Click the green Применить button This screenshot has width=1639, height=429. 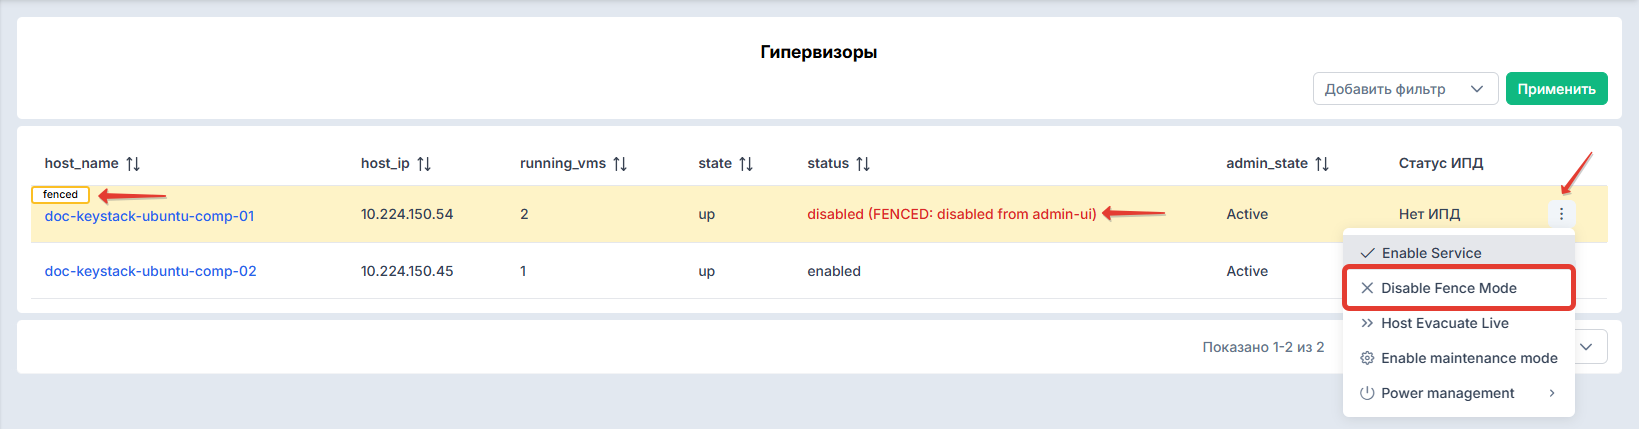1556,89
